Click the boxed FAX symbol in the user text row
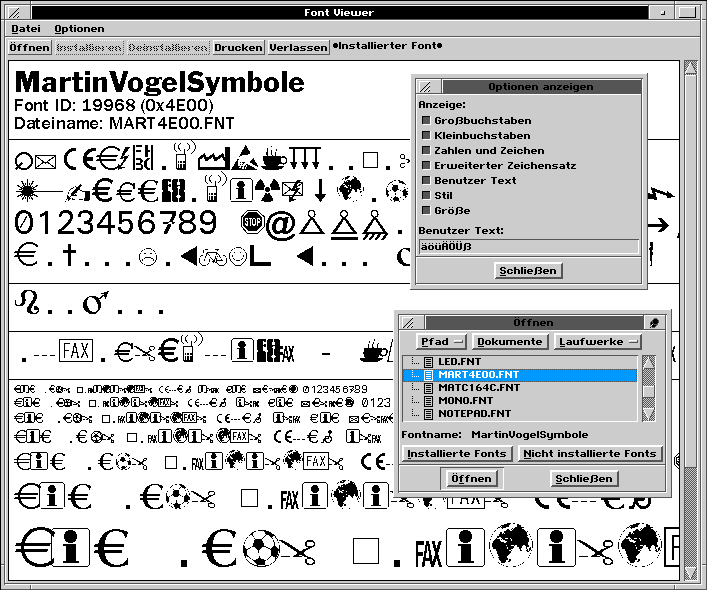 click(x=76, y=351)
